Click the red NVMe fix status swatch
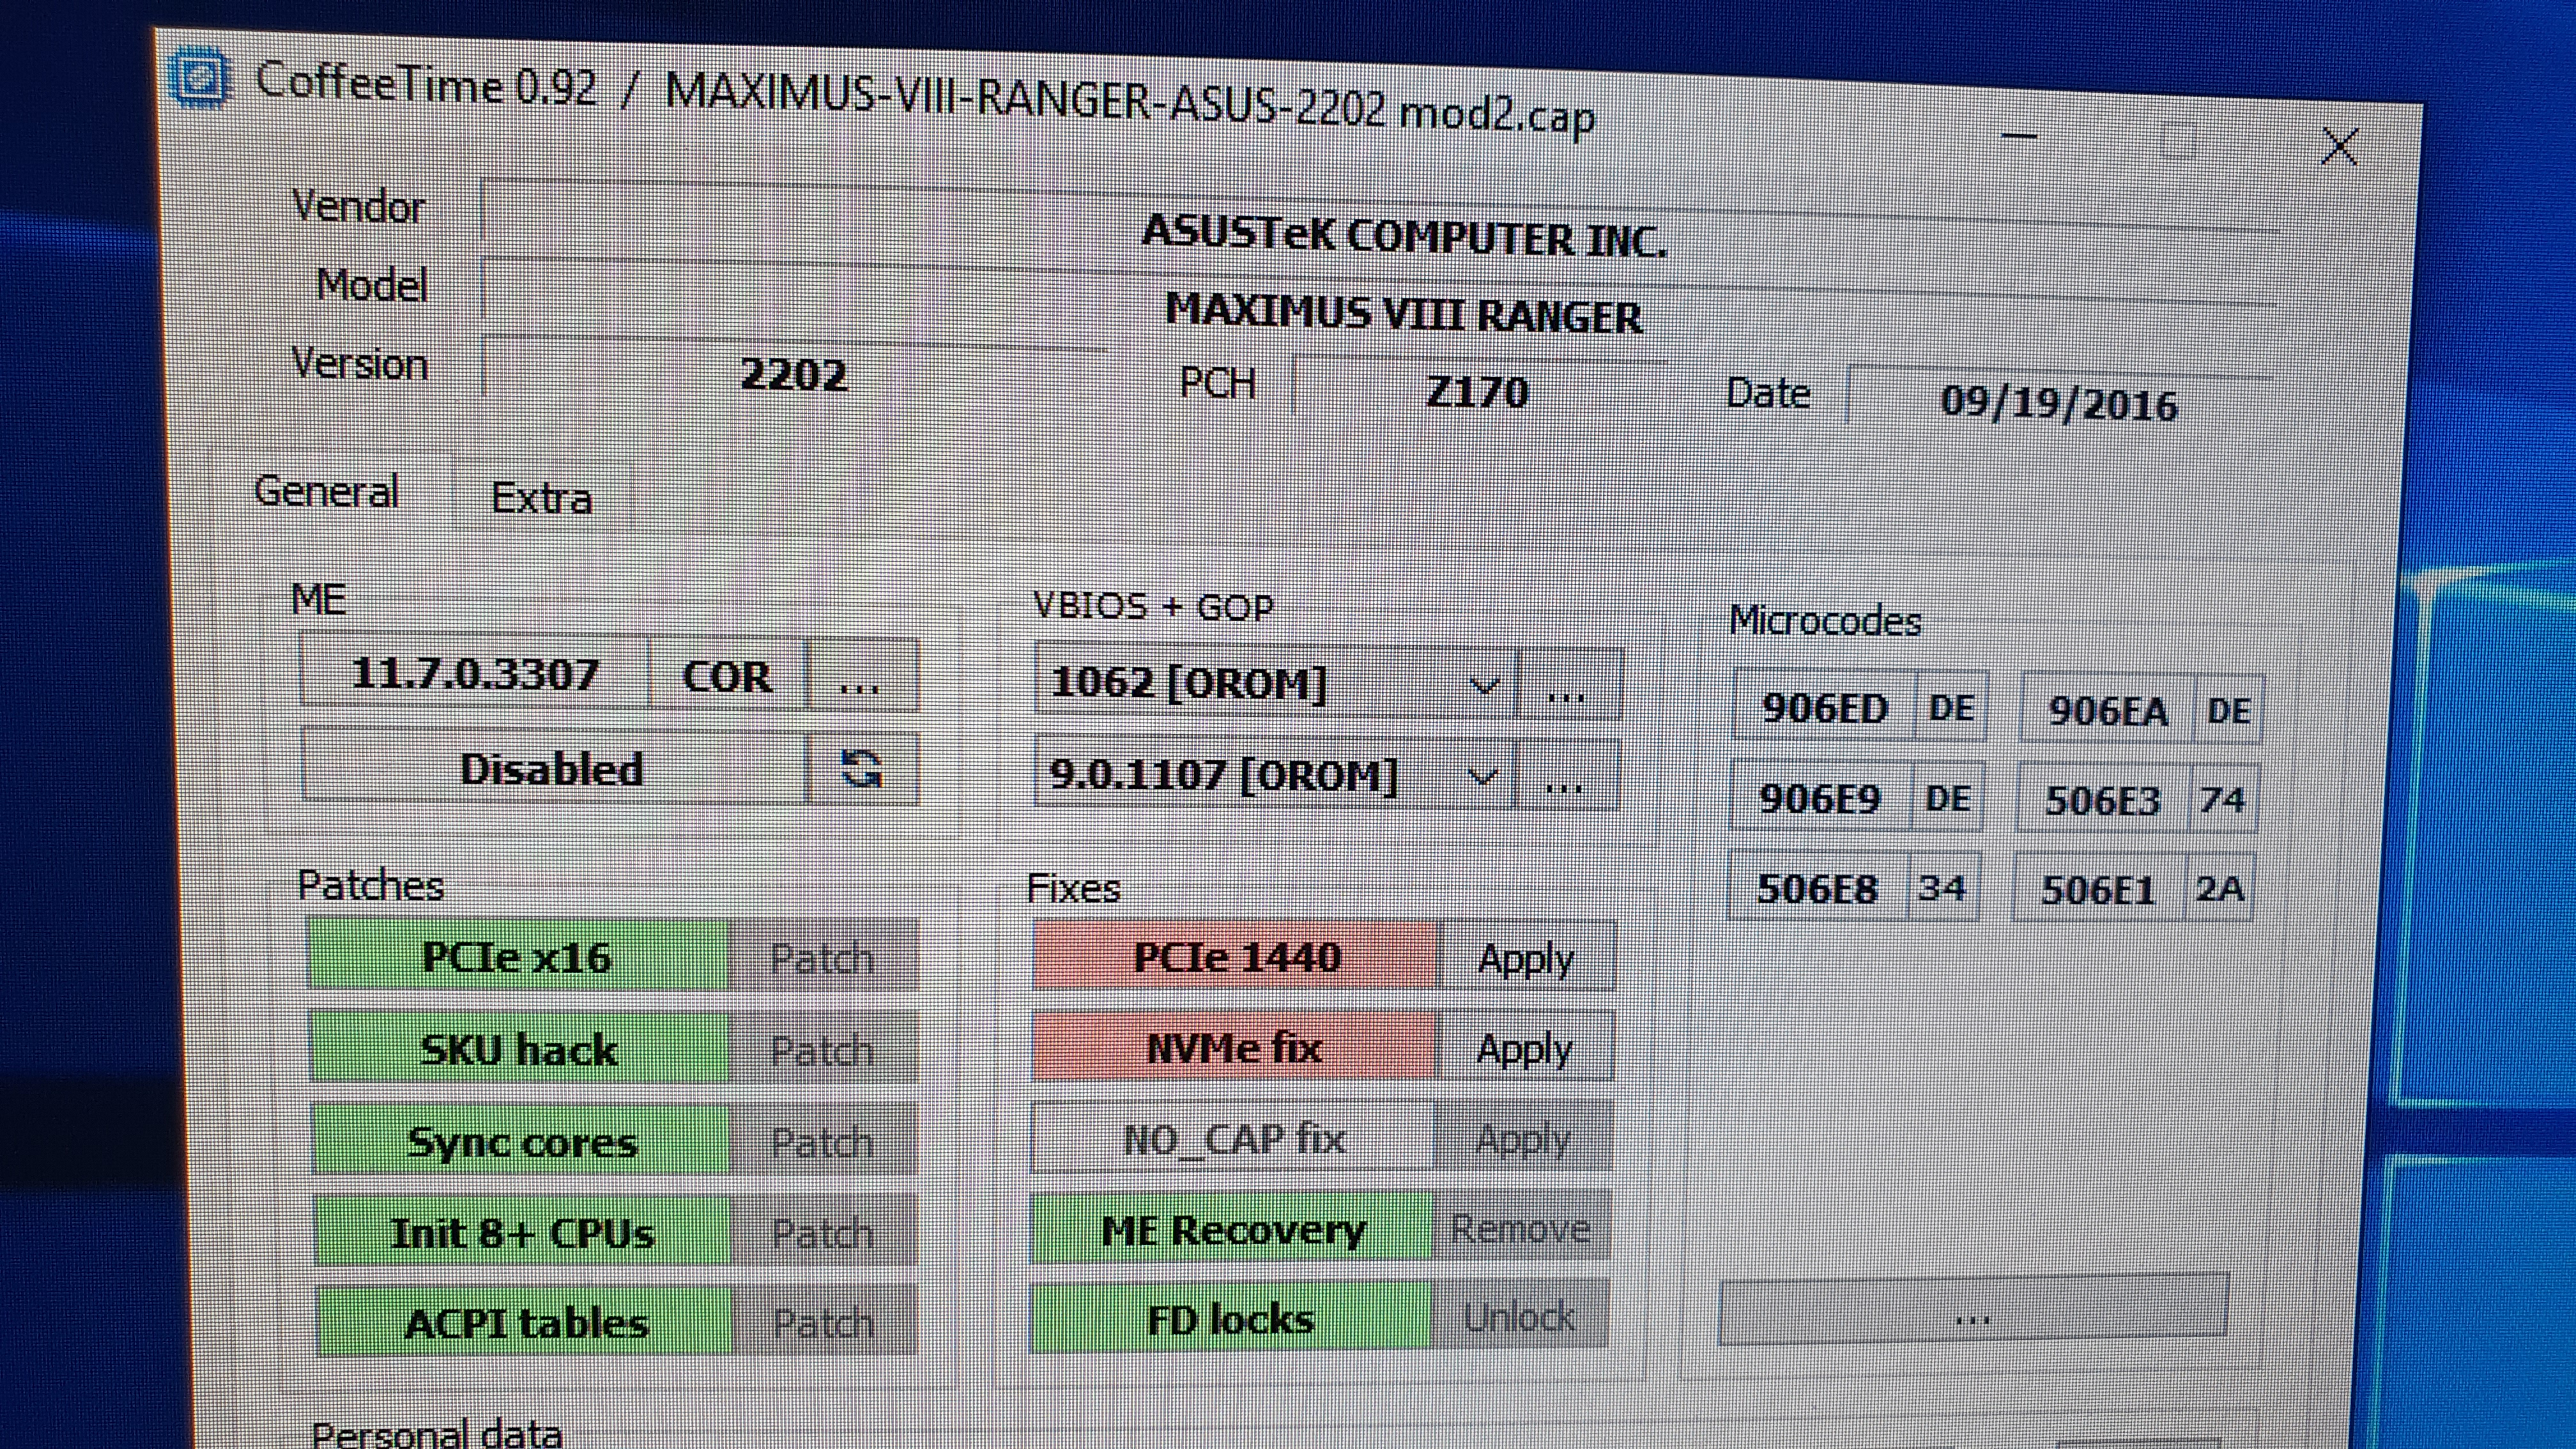 click(x=1234, y=1048)
